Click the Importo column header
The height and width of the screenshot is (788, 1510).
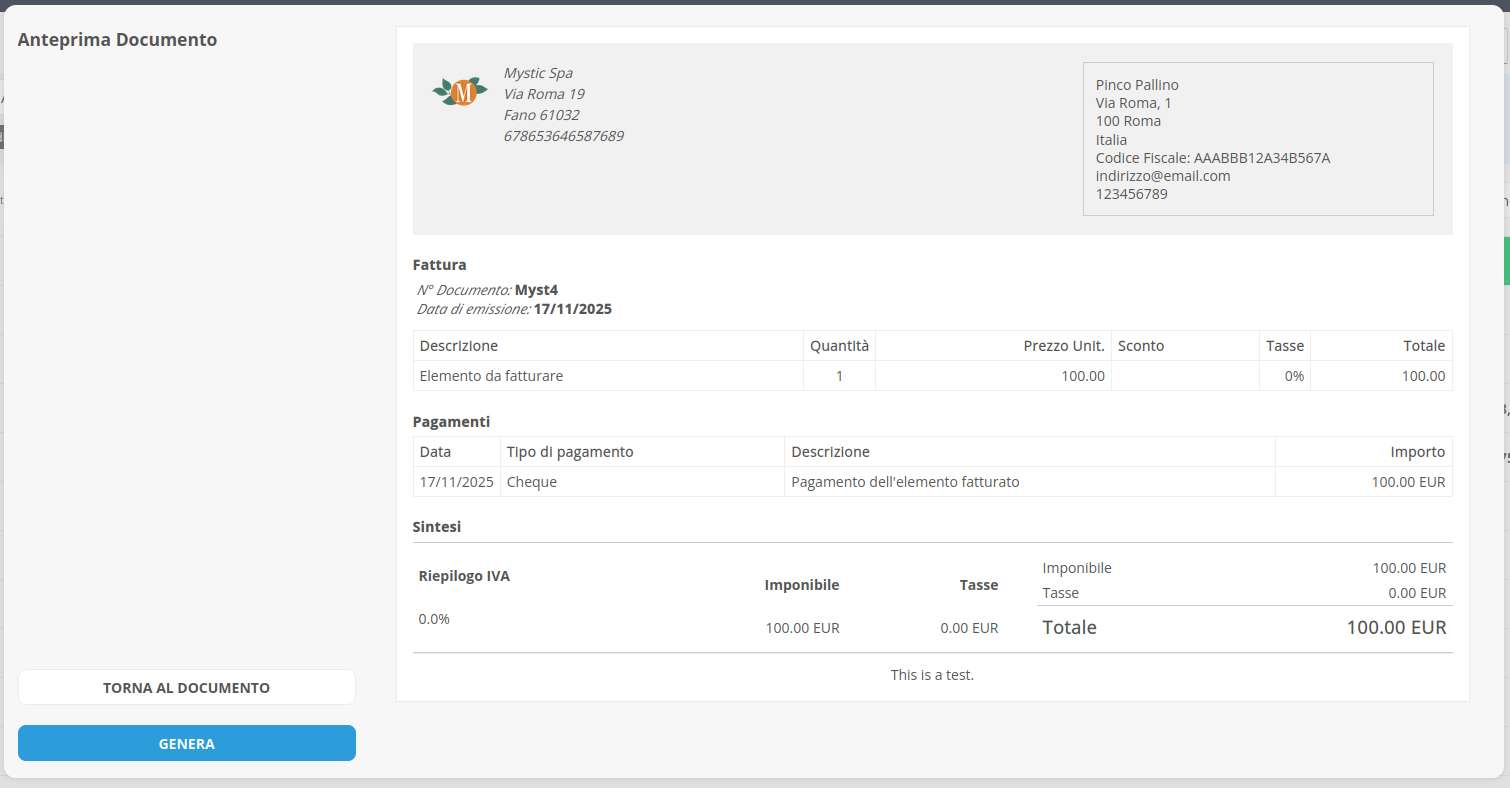pyautogui.click(x=1417, y=452)
